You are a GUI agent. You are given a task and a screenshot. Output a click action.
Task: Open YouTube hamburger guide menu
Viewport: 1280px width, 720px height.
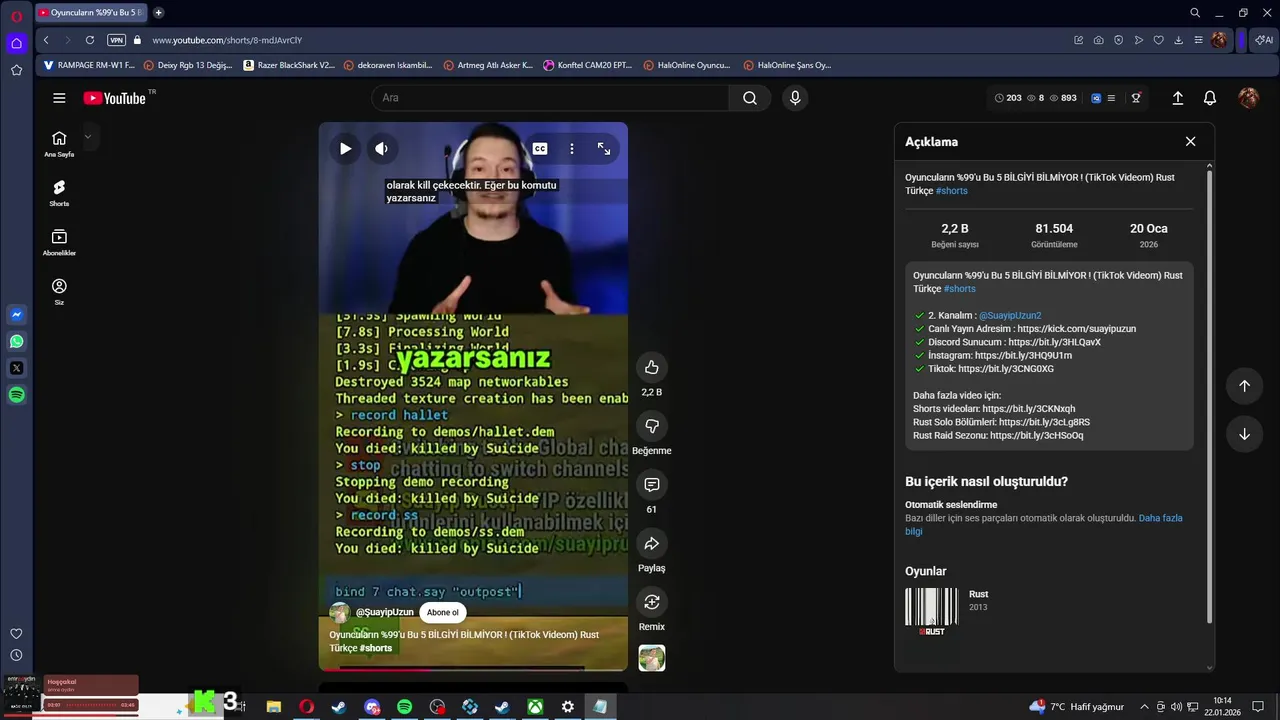(x=59, y=98)
